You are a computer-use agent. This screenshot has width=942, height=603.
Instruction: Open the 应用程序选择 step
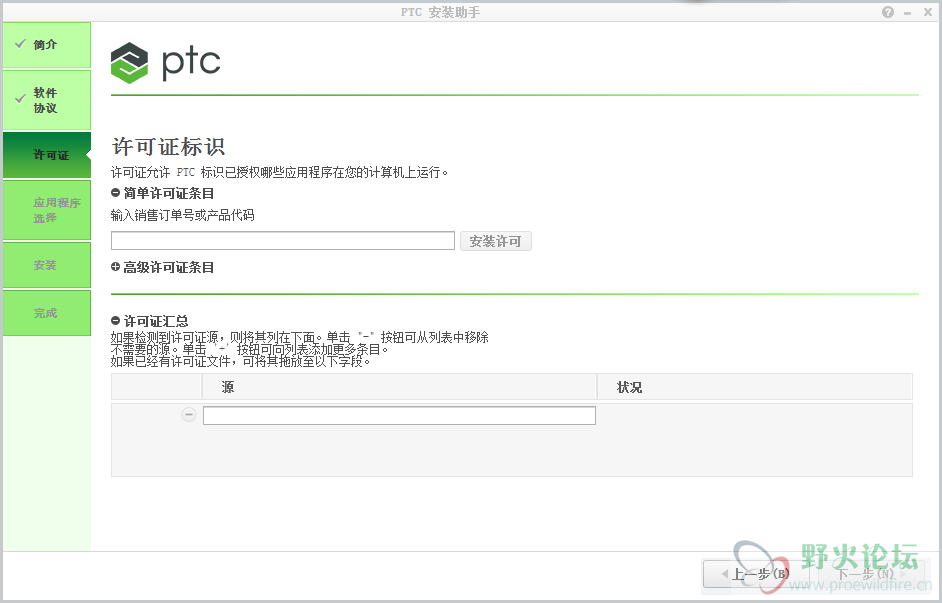(x=47, y=210)
